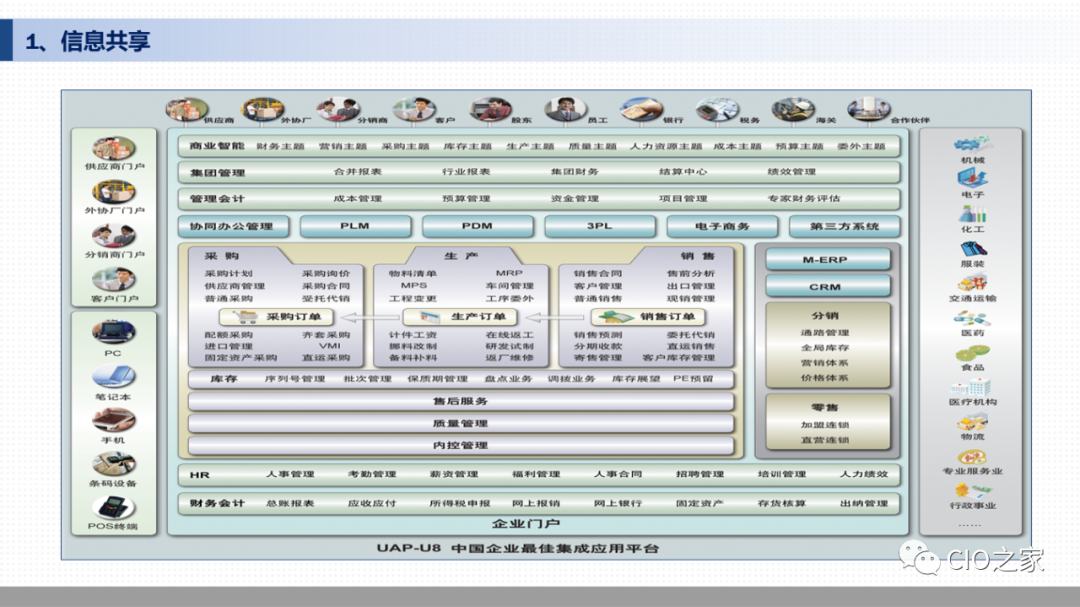Click the PLM button
Screen dimensions: 1080x607
coord(355,226)
